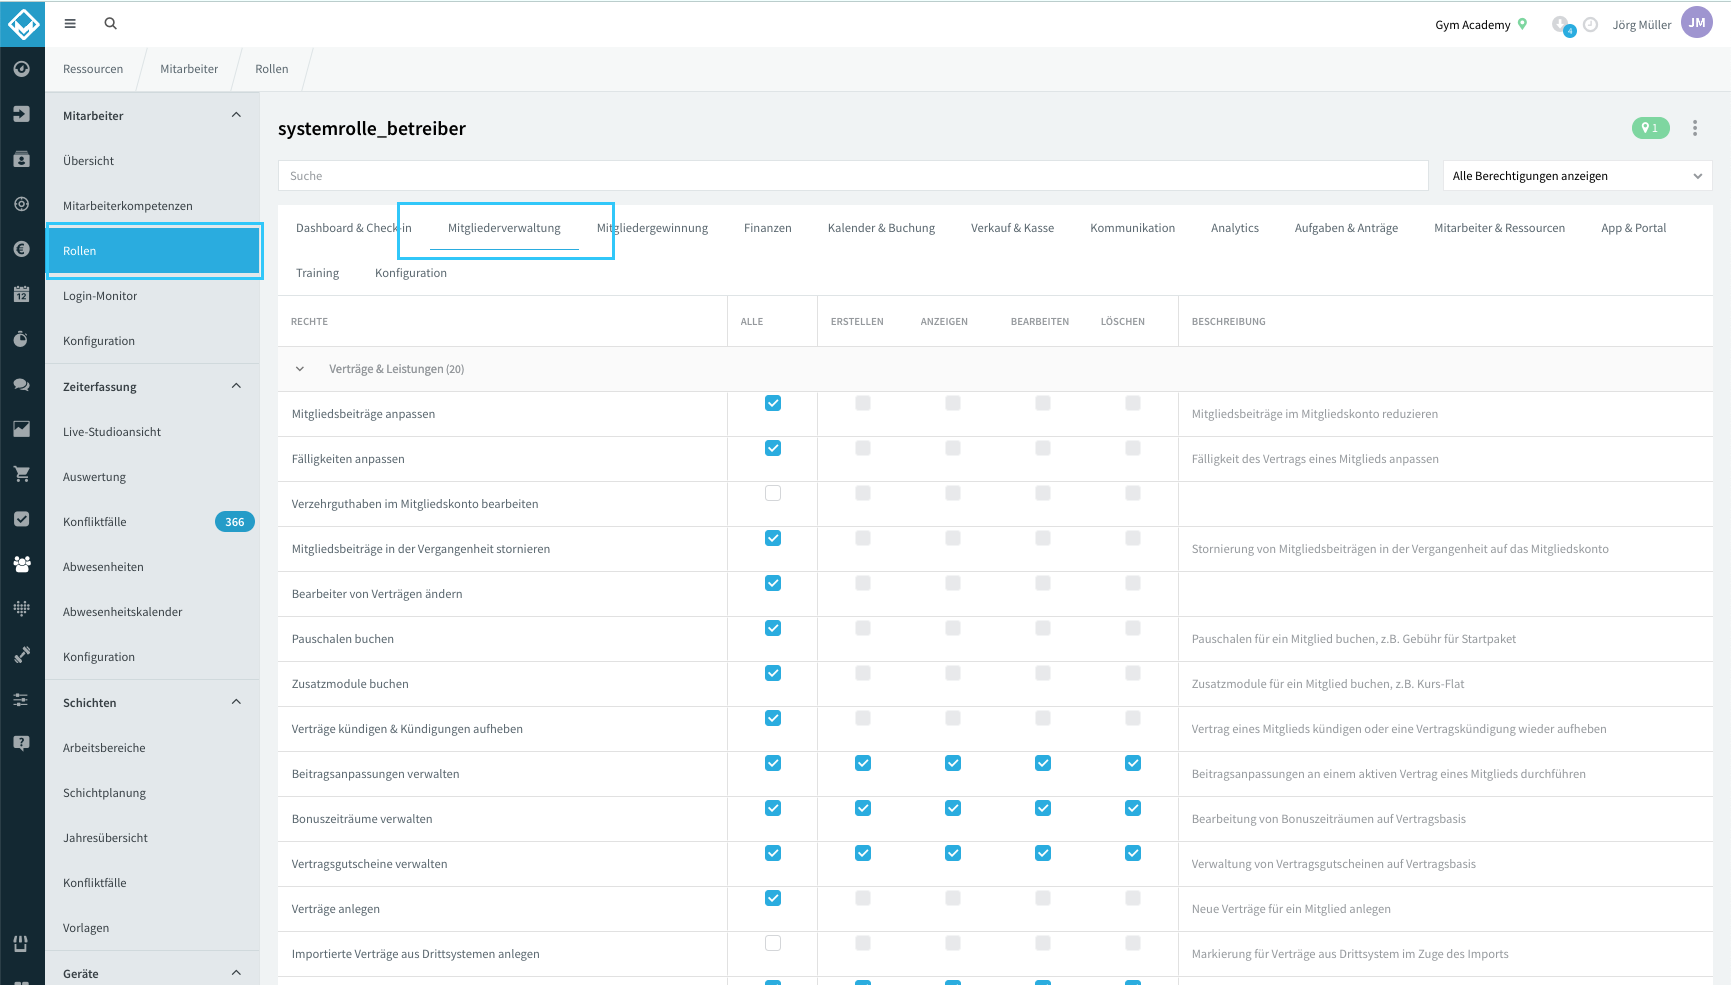
Task: Open the hamburger menu in the top bar
Action: [x=70, y=23]
